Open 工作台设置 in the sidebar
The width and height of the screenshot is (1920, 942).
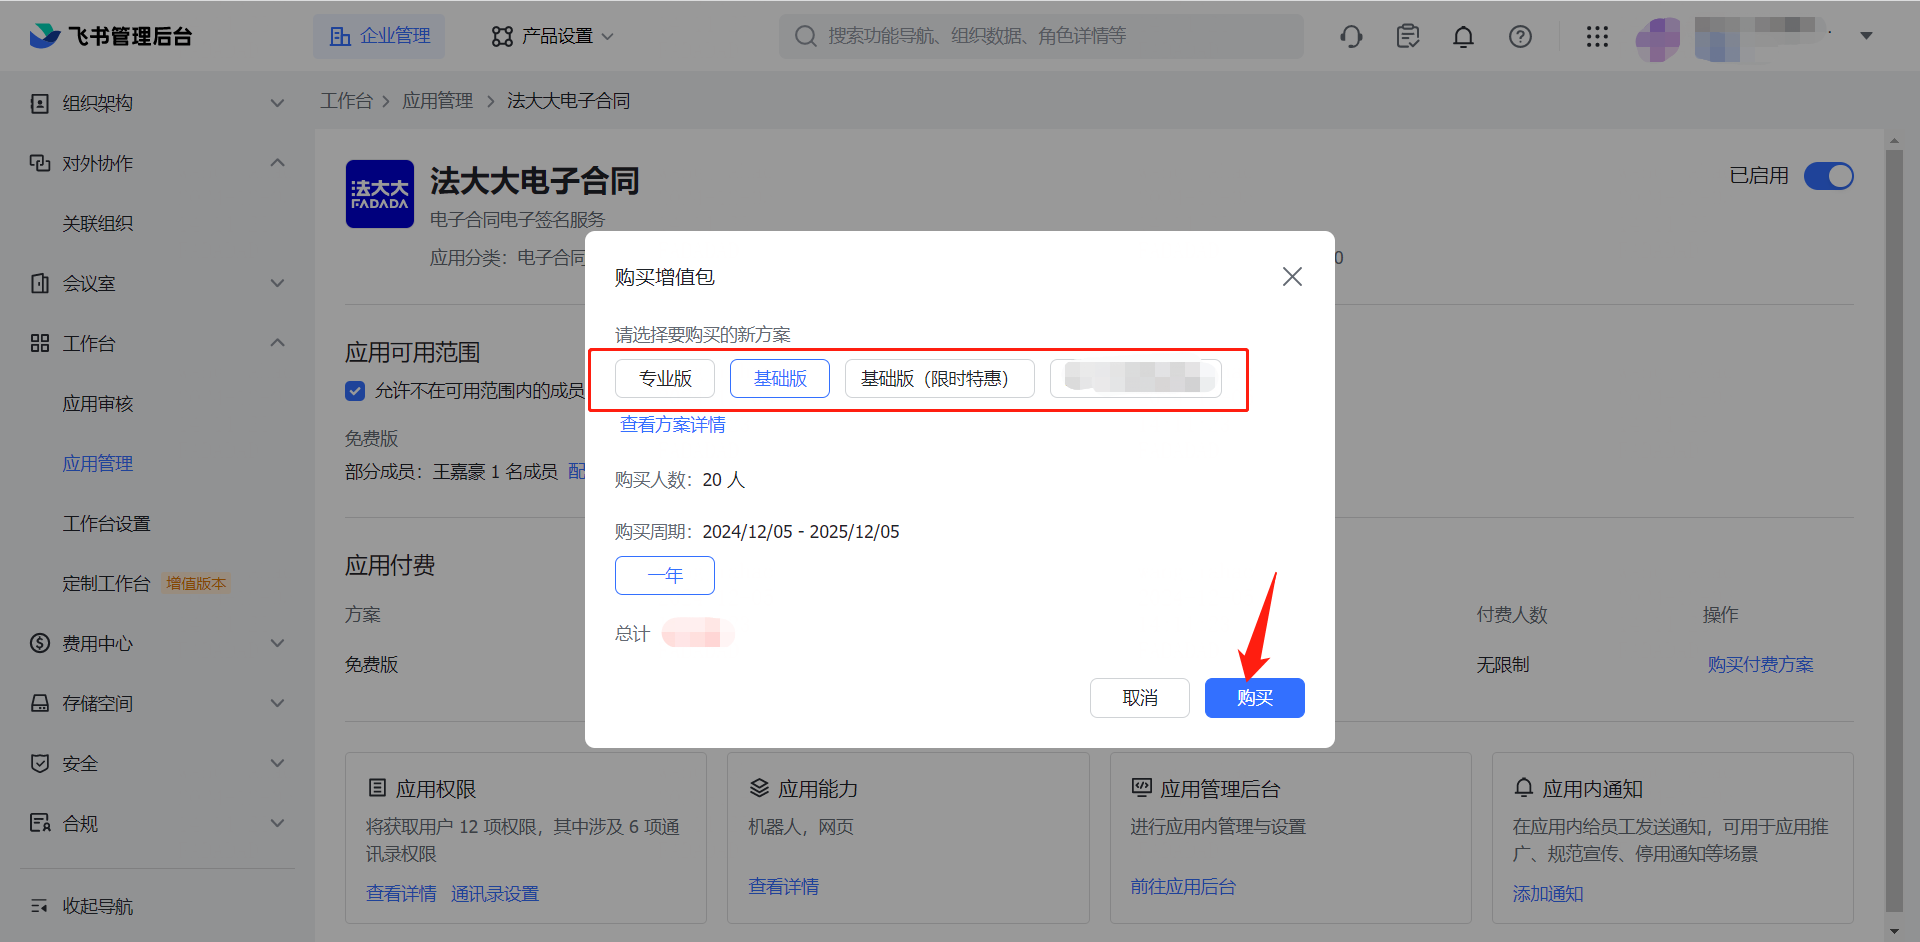tap(106, 523)
